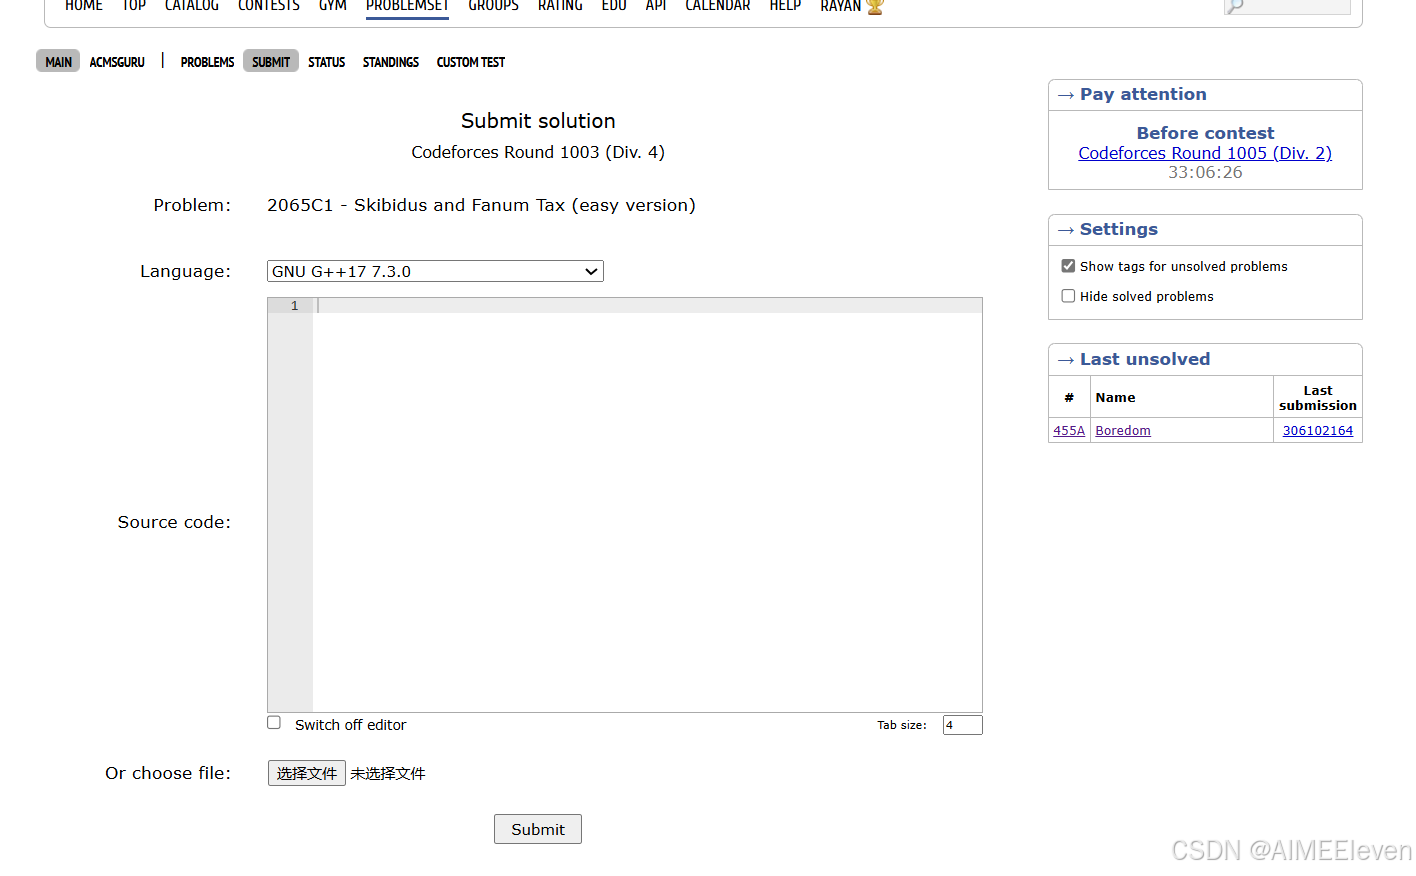Click the Before contest label

pyautogui.click(x=1205, y=133)
